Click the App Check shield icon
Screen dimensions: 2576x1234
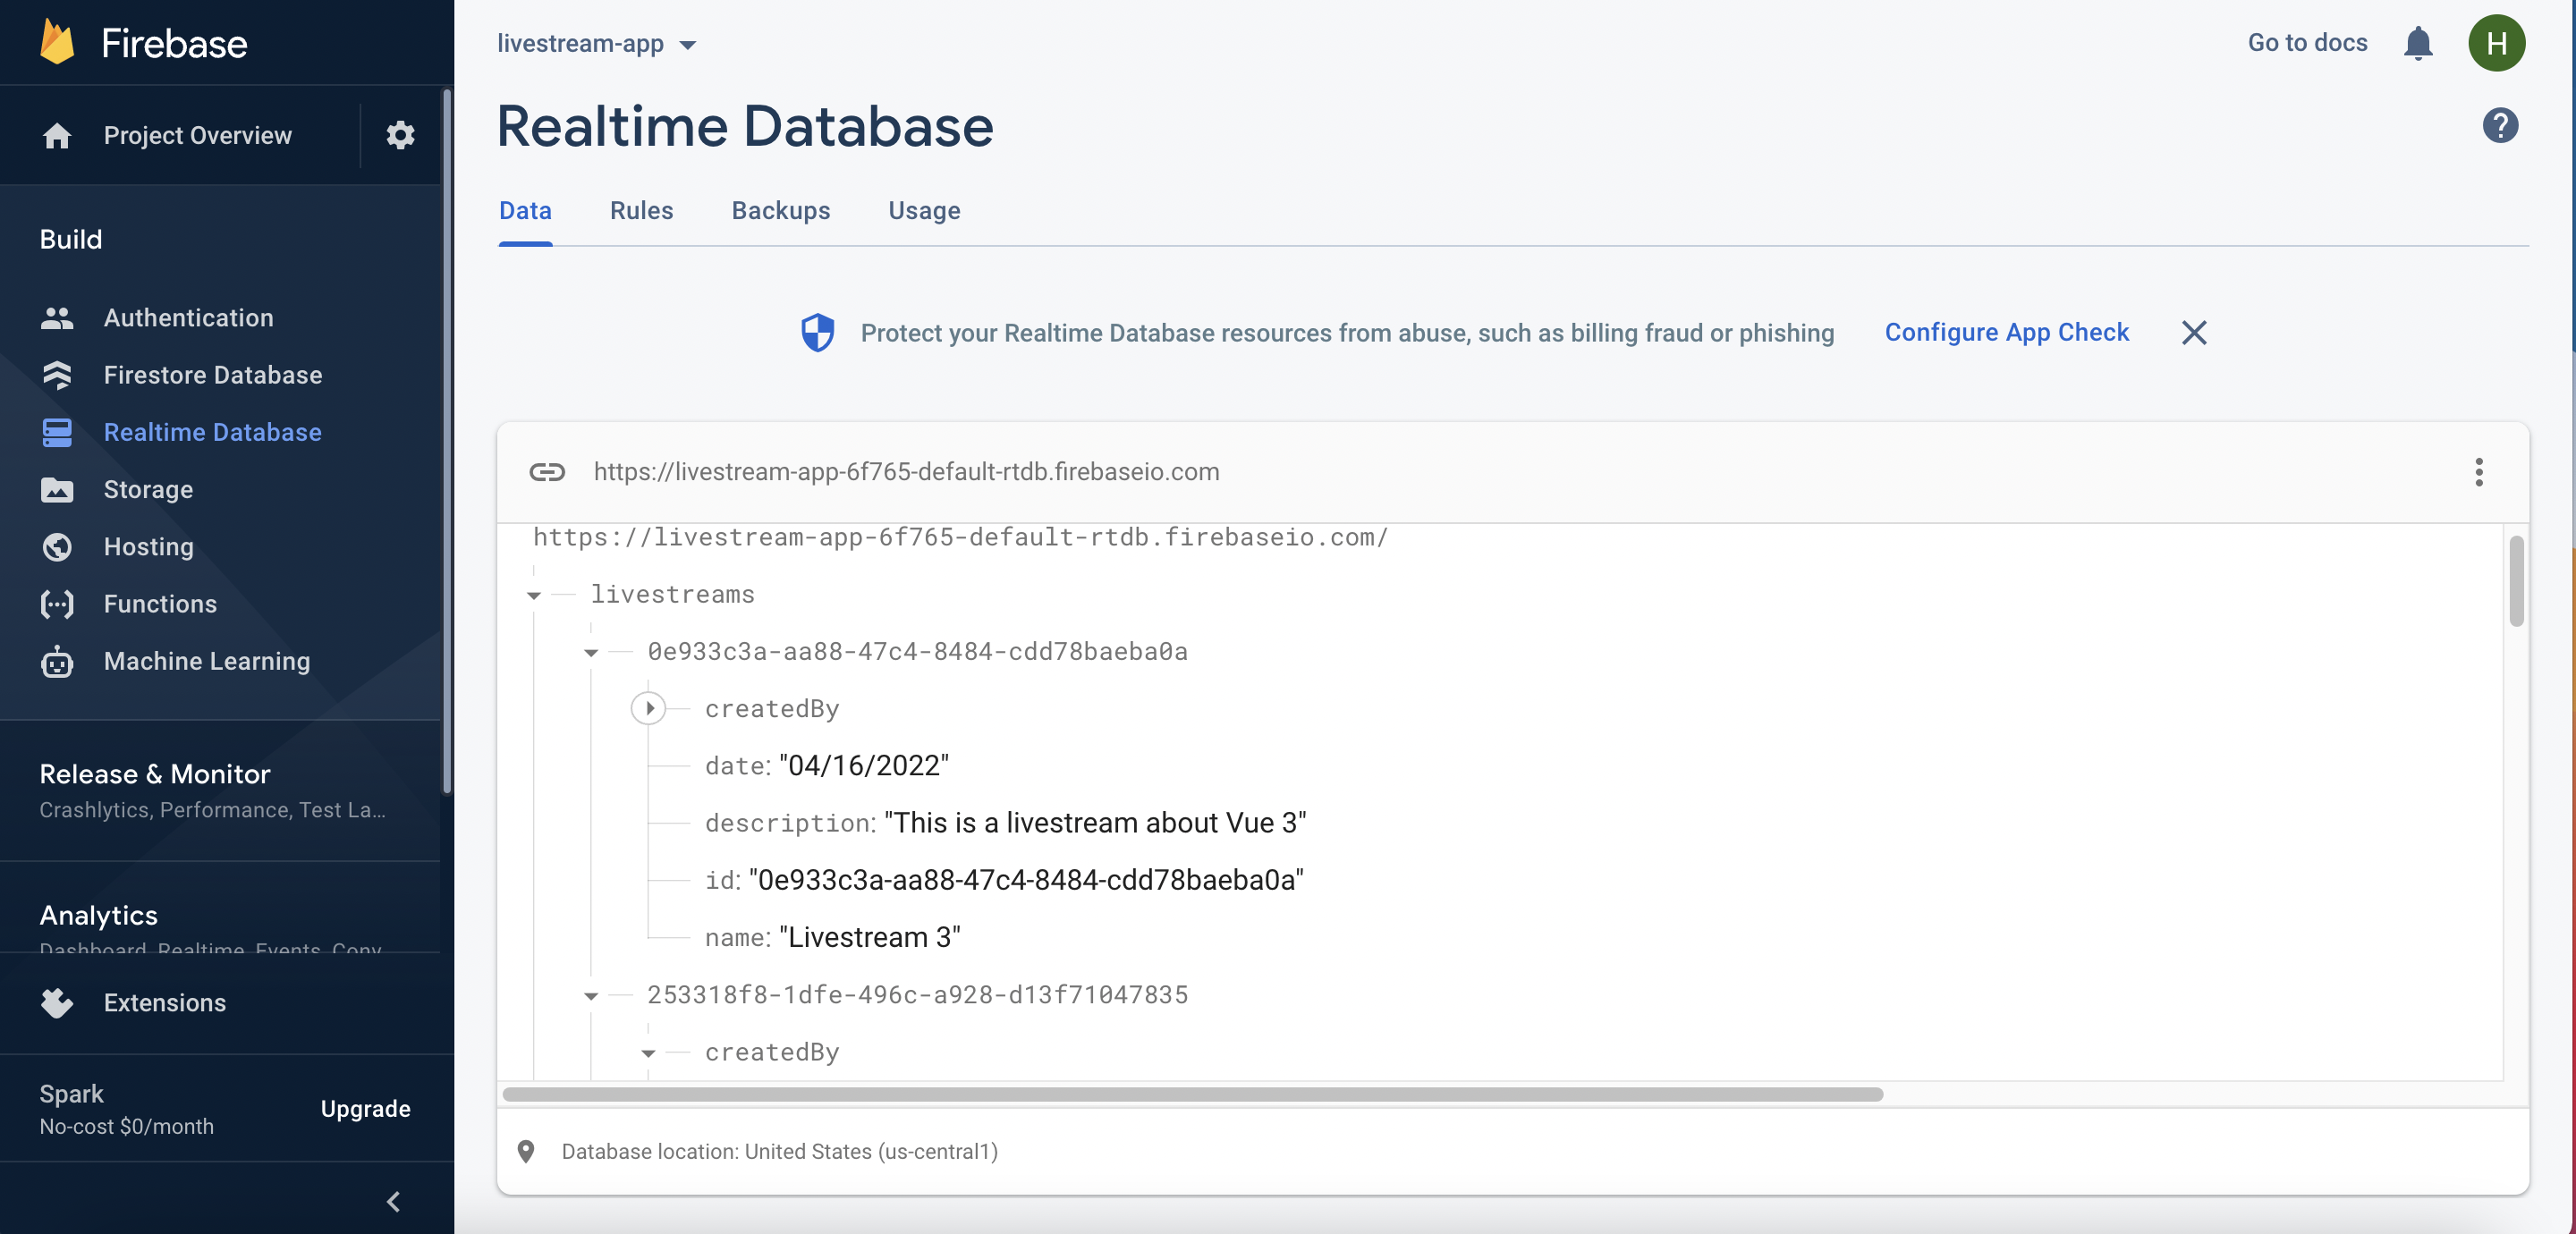point(817,332)
